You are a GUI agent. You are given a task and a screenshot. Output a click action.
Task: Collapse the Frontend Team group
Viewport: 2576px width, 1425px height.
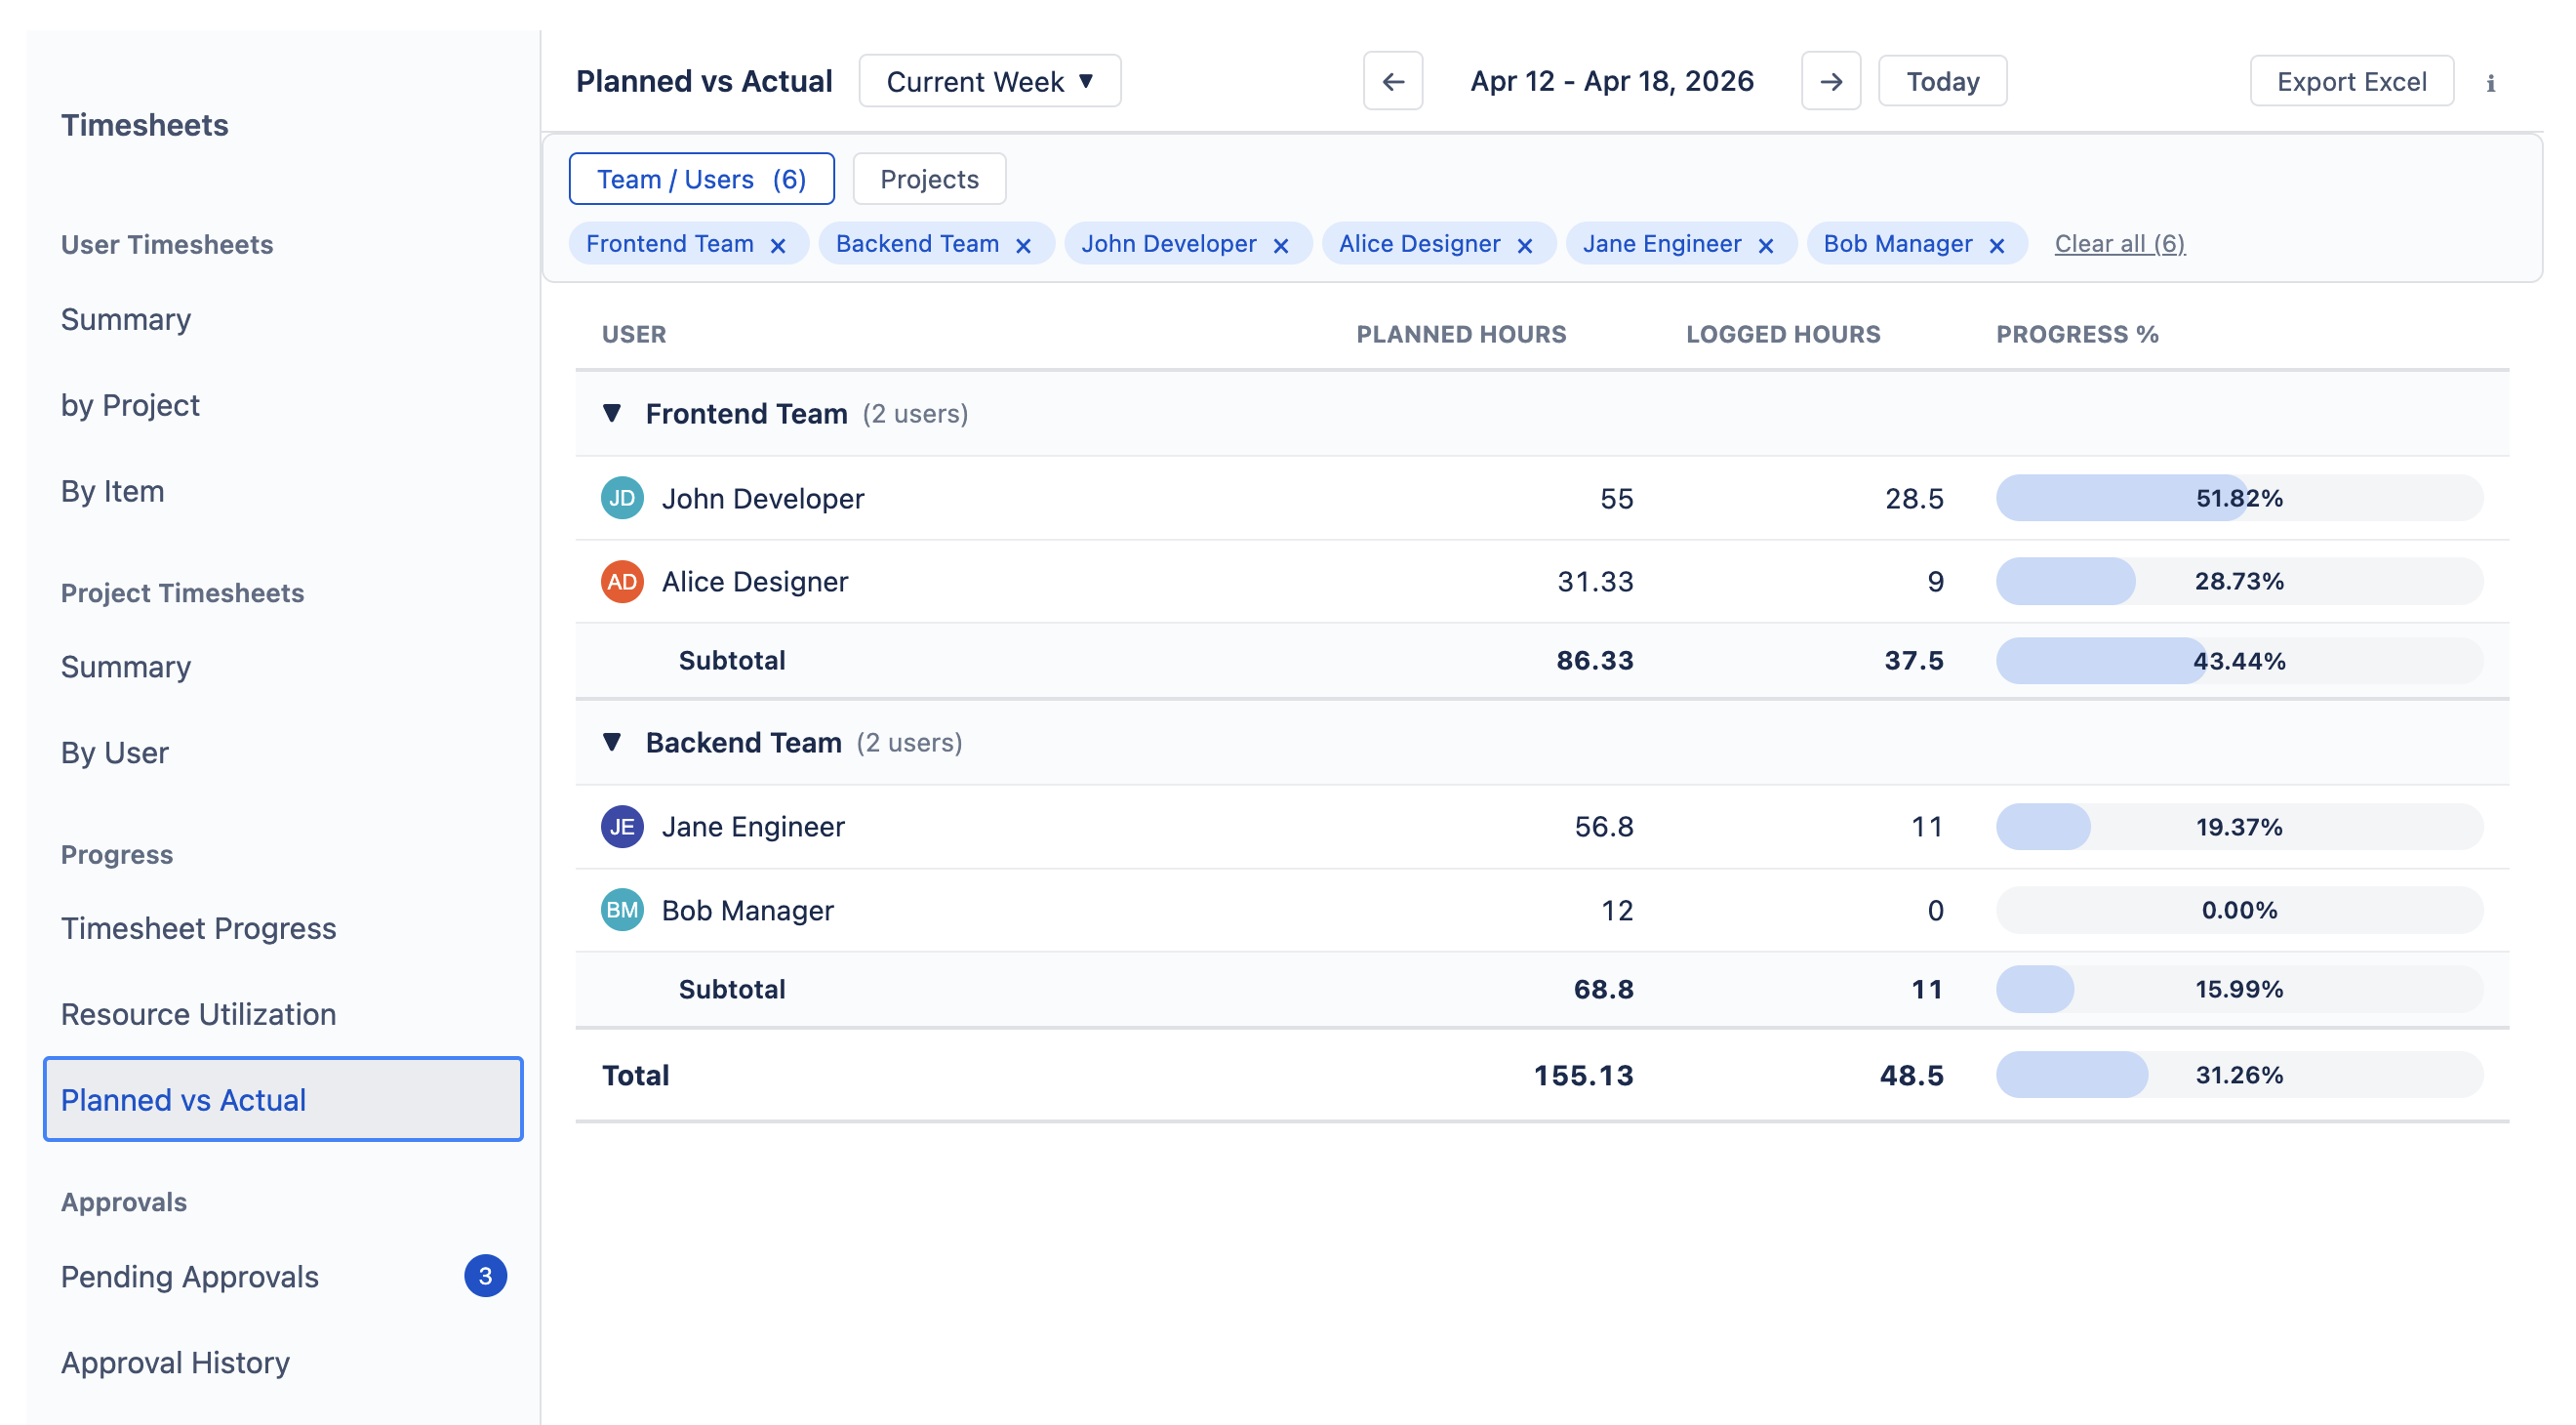612,413
